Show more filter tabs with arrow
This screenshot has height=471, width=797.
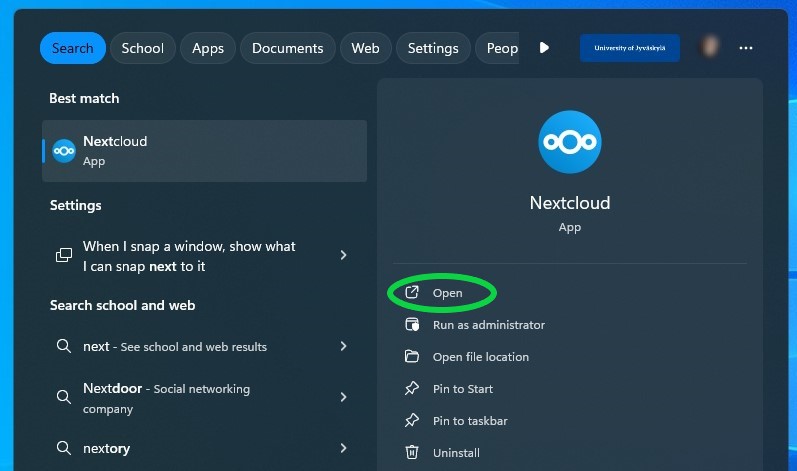tap(544, 48)
